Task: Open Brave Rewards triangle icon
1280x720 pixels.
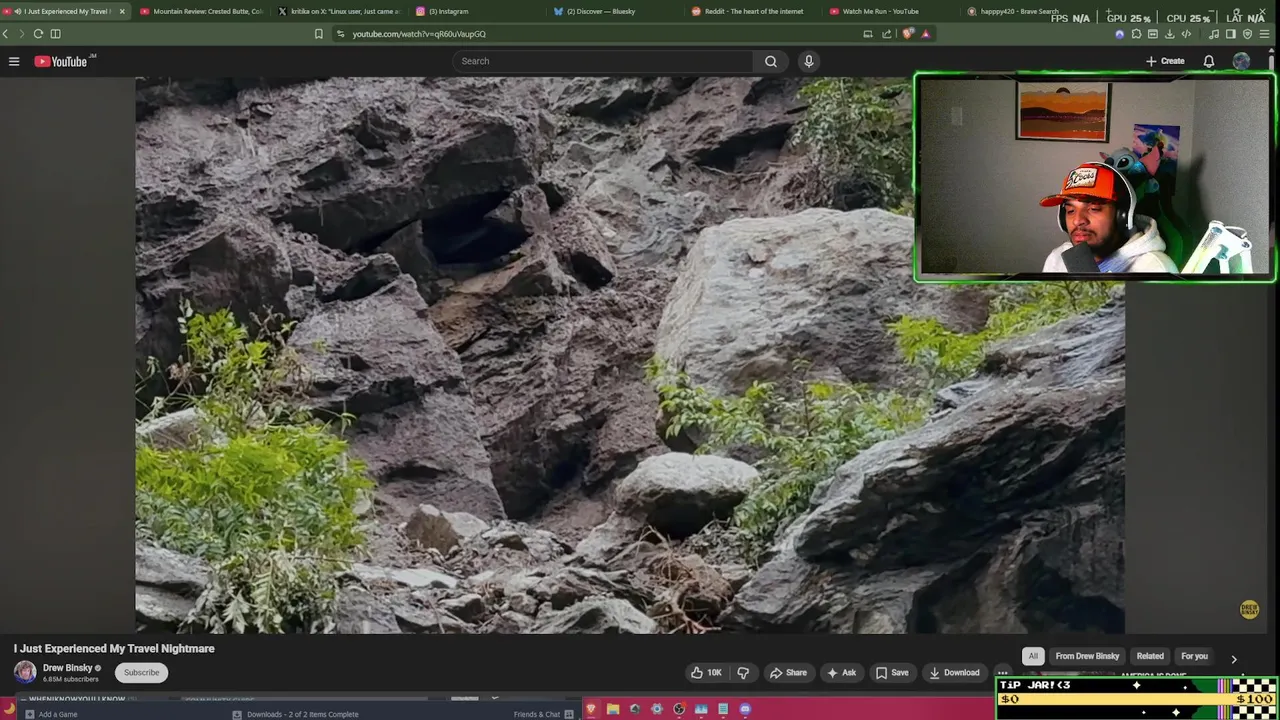Action: (925, 34)
